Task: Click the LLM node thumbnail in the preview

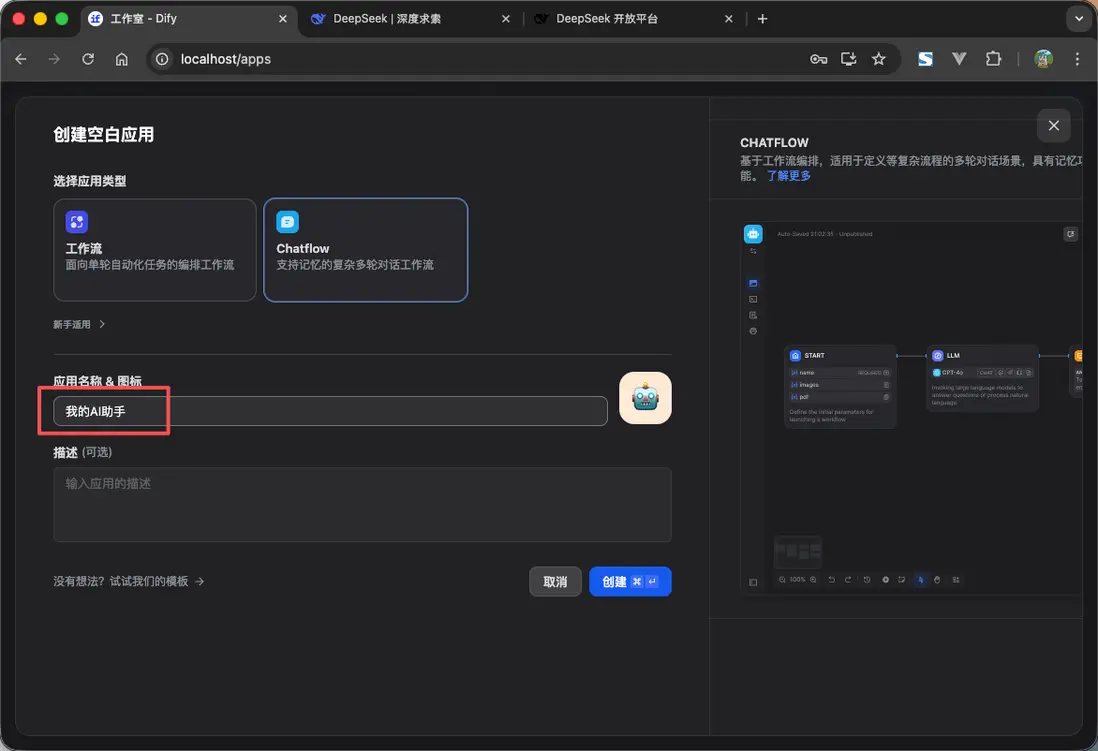Action: (981, 378)
